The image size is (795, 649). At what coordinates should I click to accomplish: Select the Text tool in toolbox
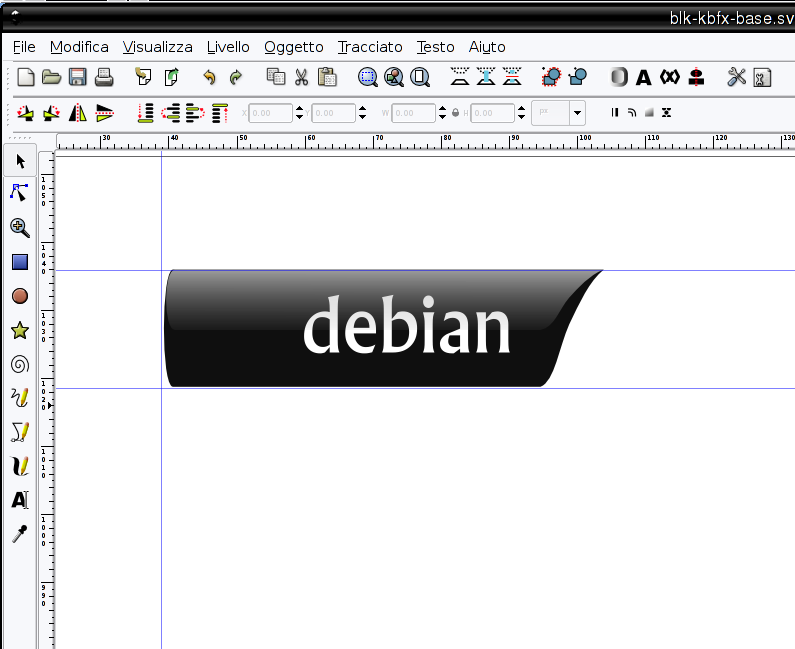pos(20,500)
